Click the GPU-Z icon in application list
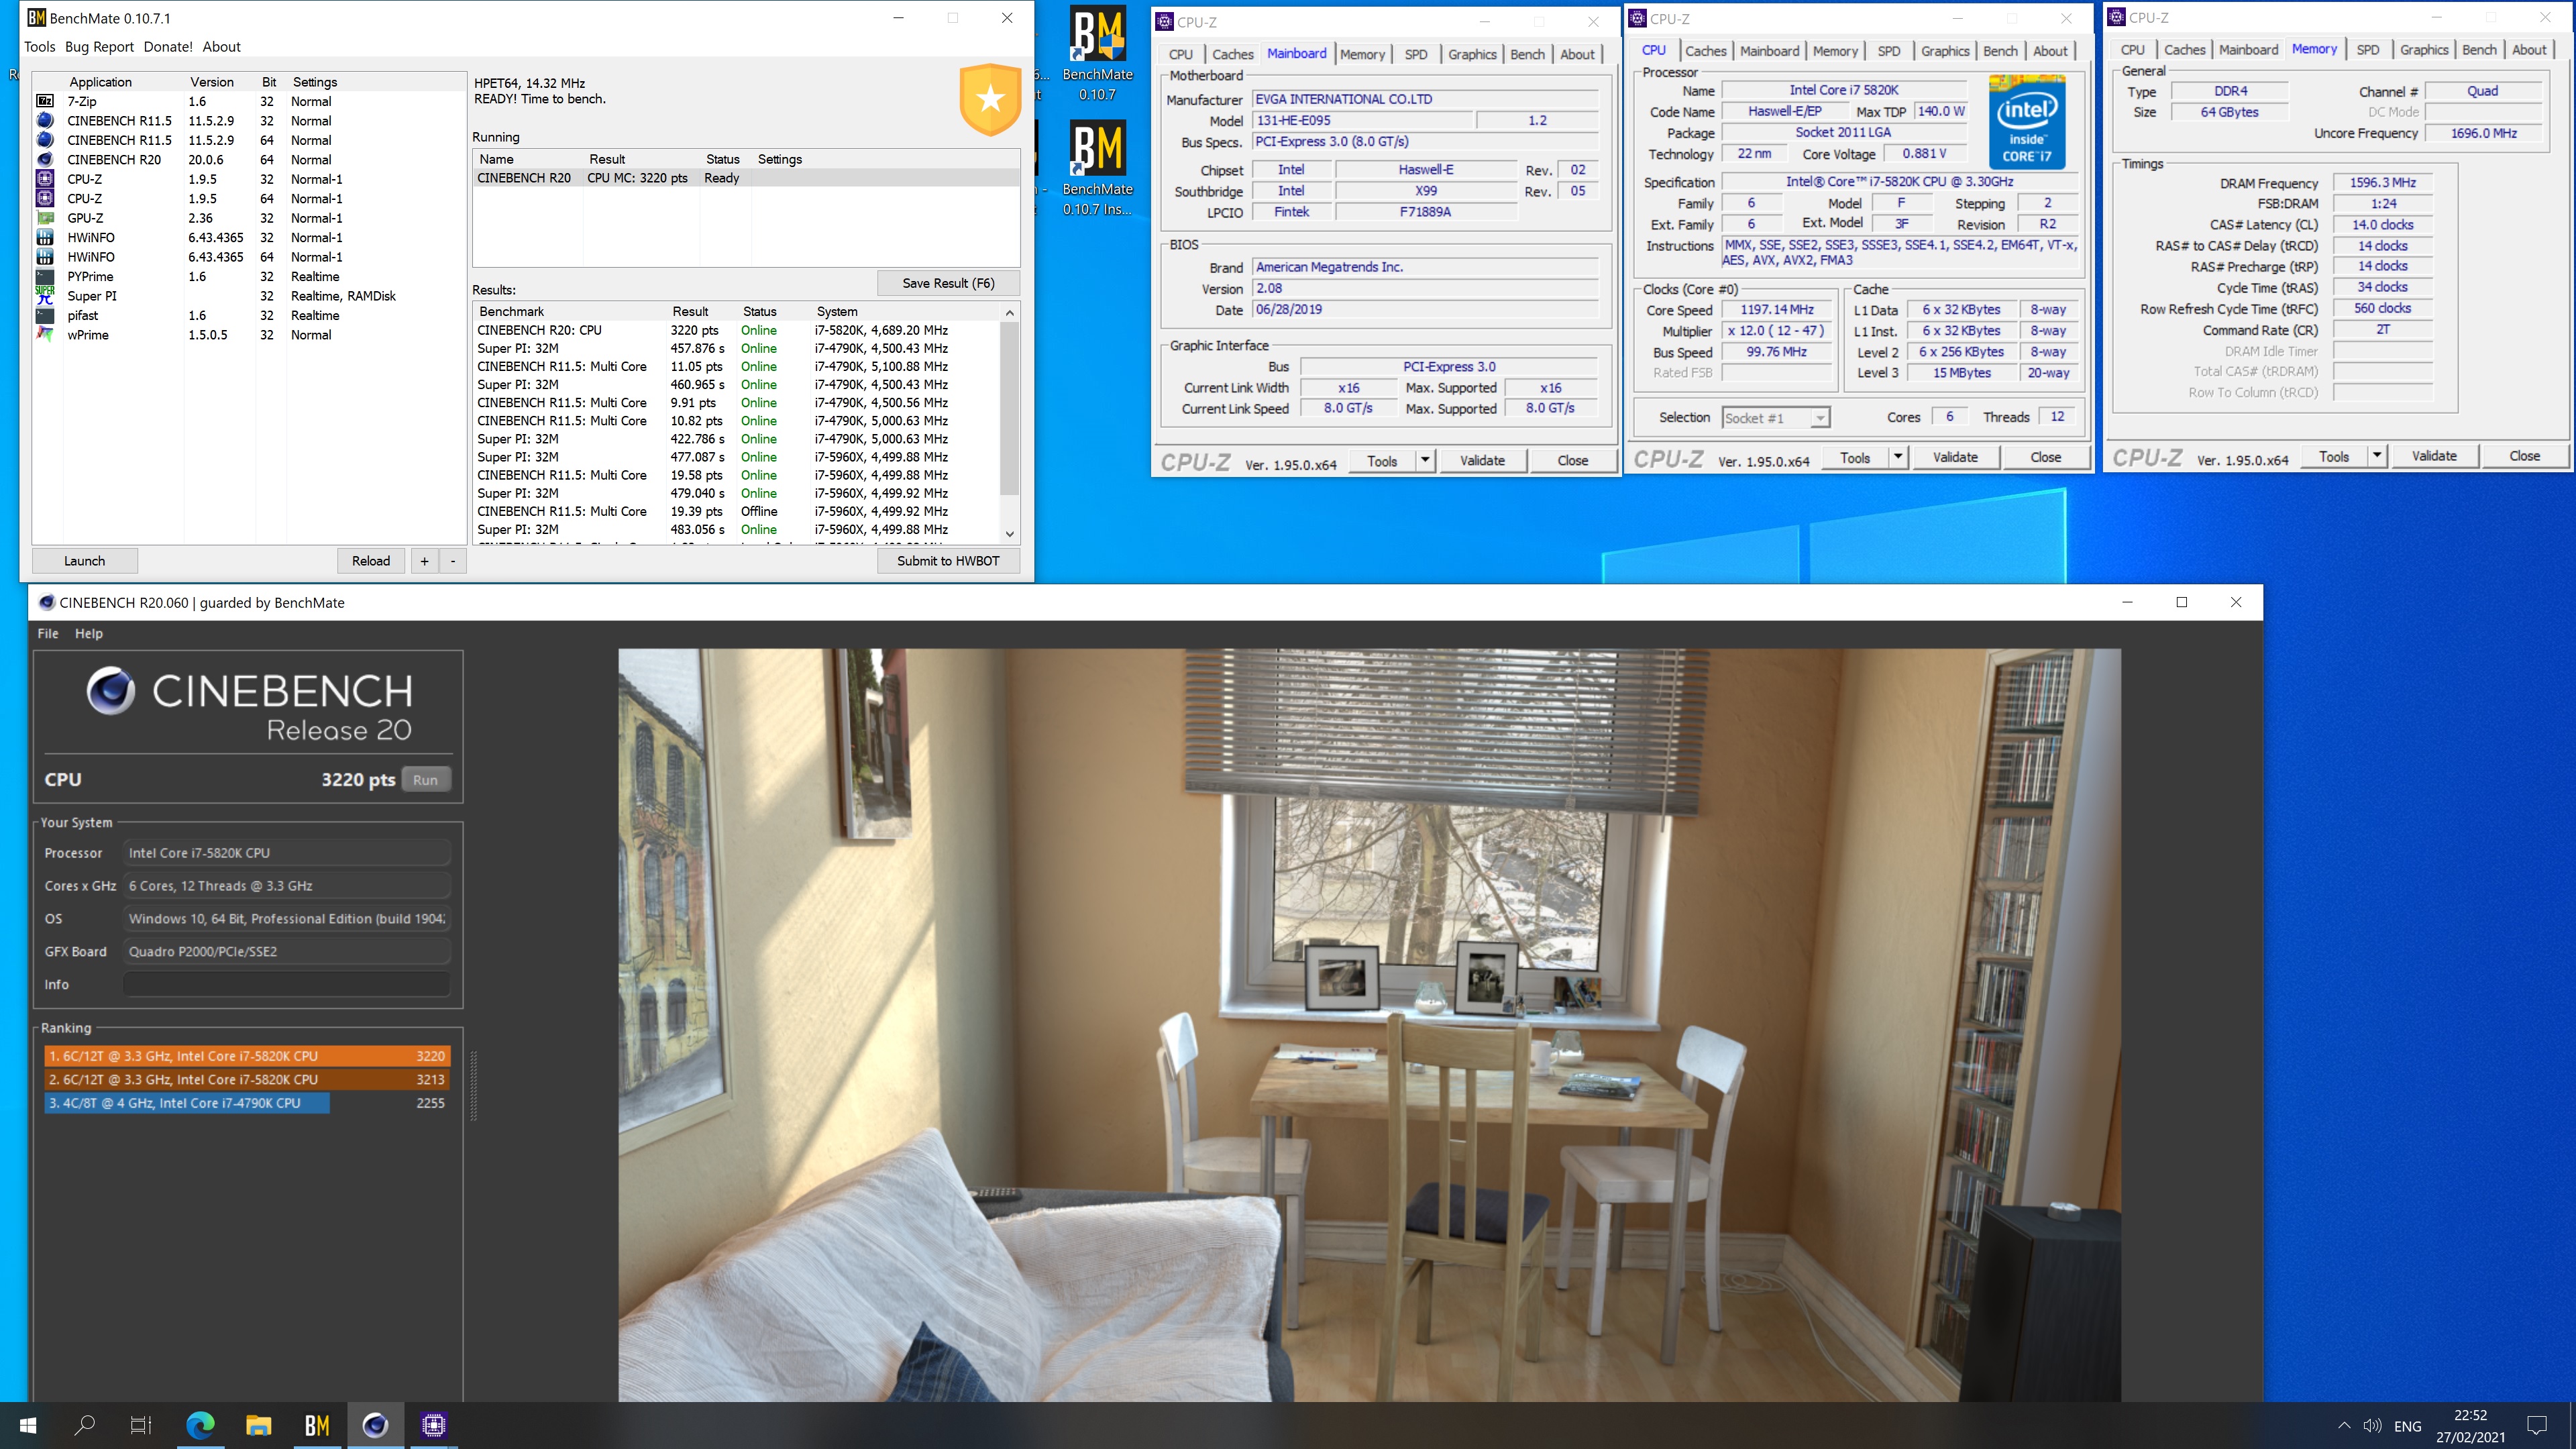 pyautogui.click(x=45, y=218)
